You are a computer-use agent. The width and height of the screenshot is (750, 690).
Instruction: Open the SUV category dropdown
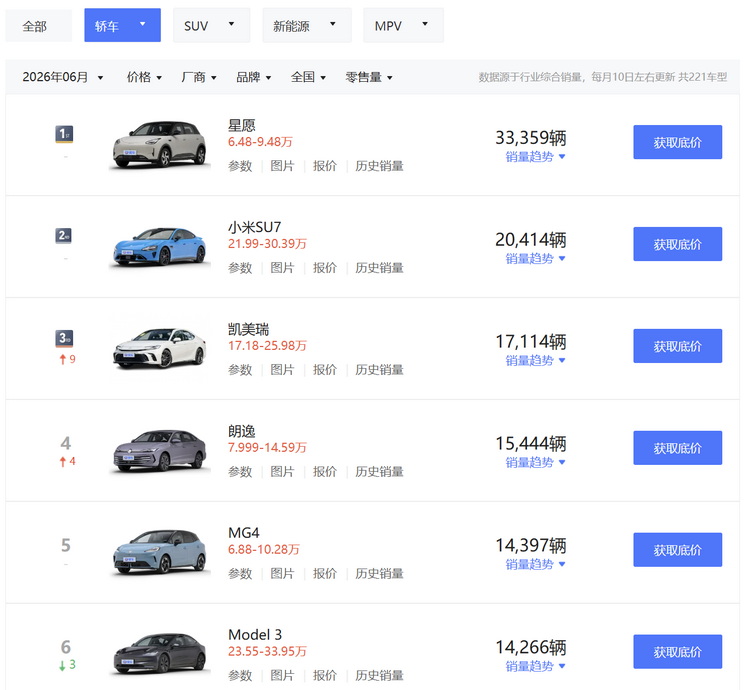point(211,25)
